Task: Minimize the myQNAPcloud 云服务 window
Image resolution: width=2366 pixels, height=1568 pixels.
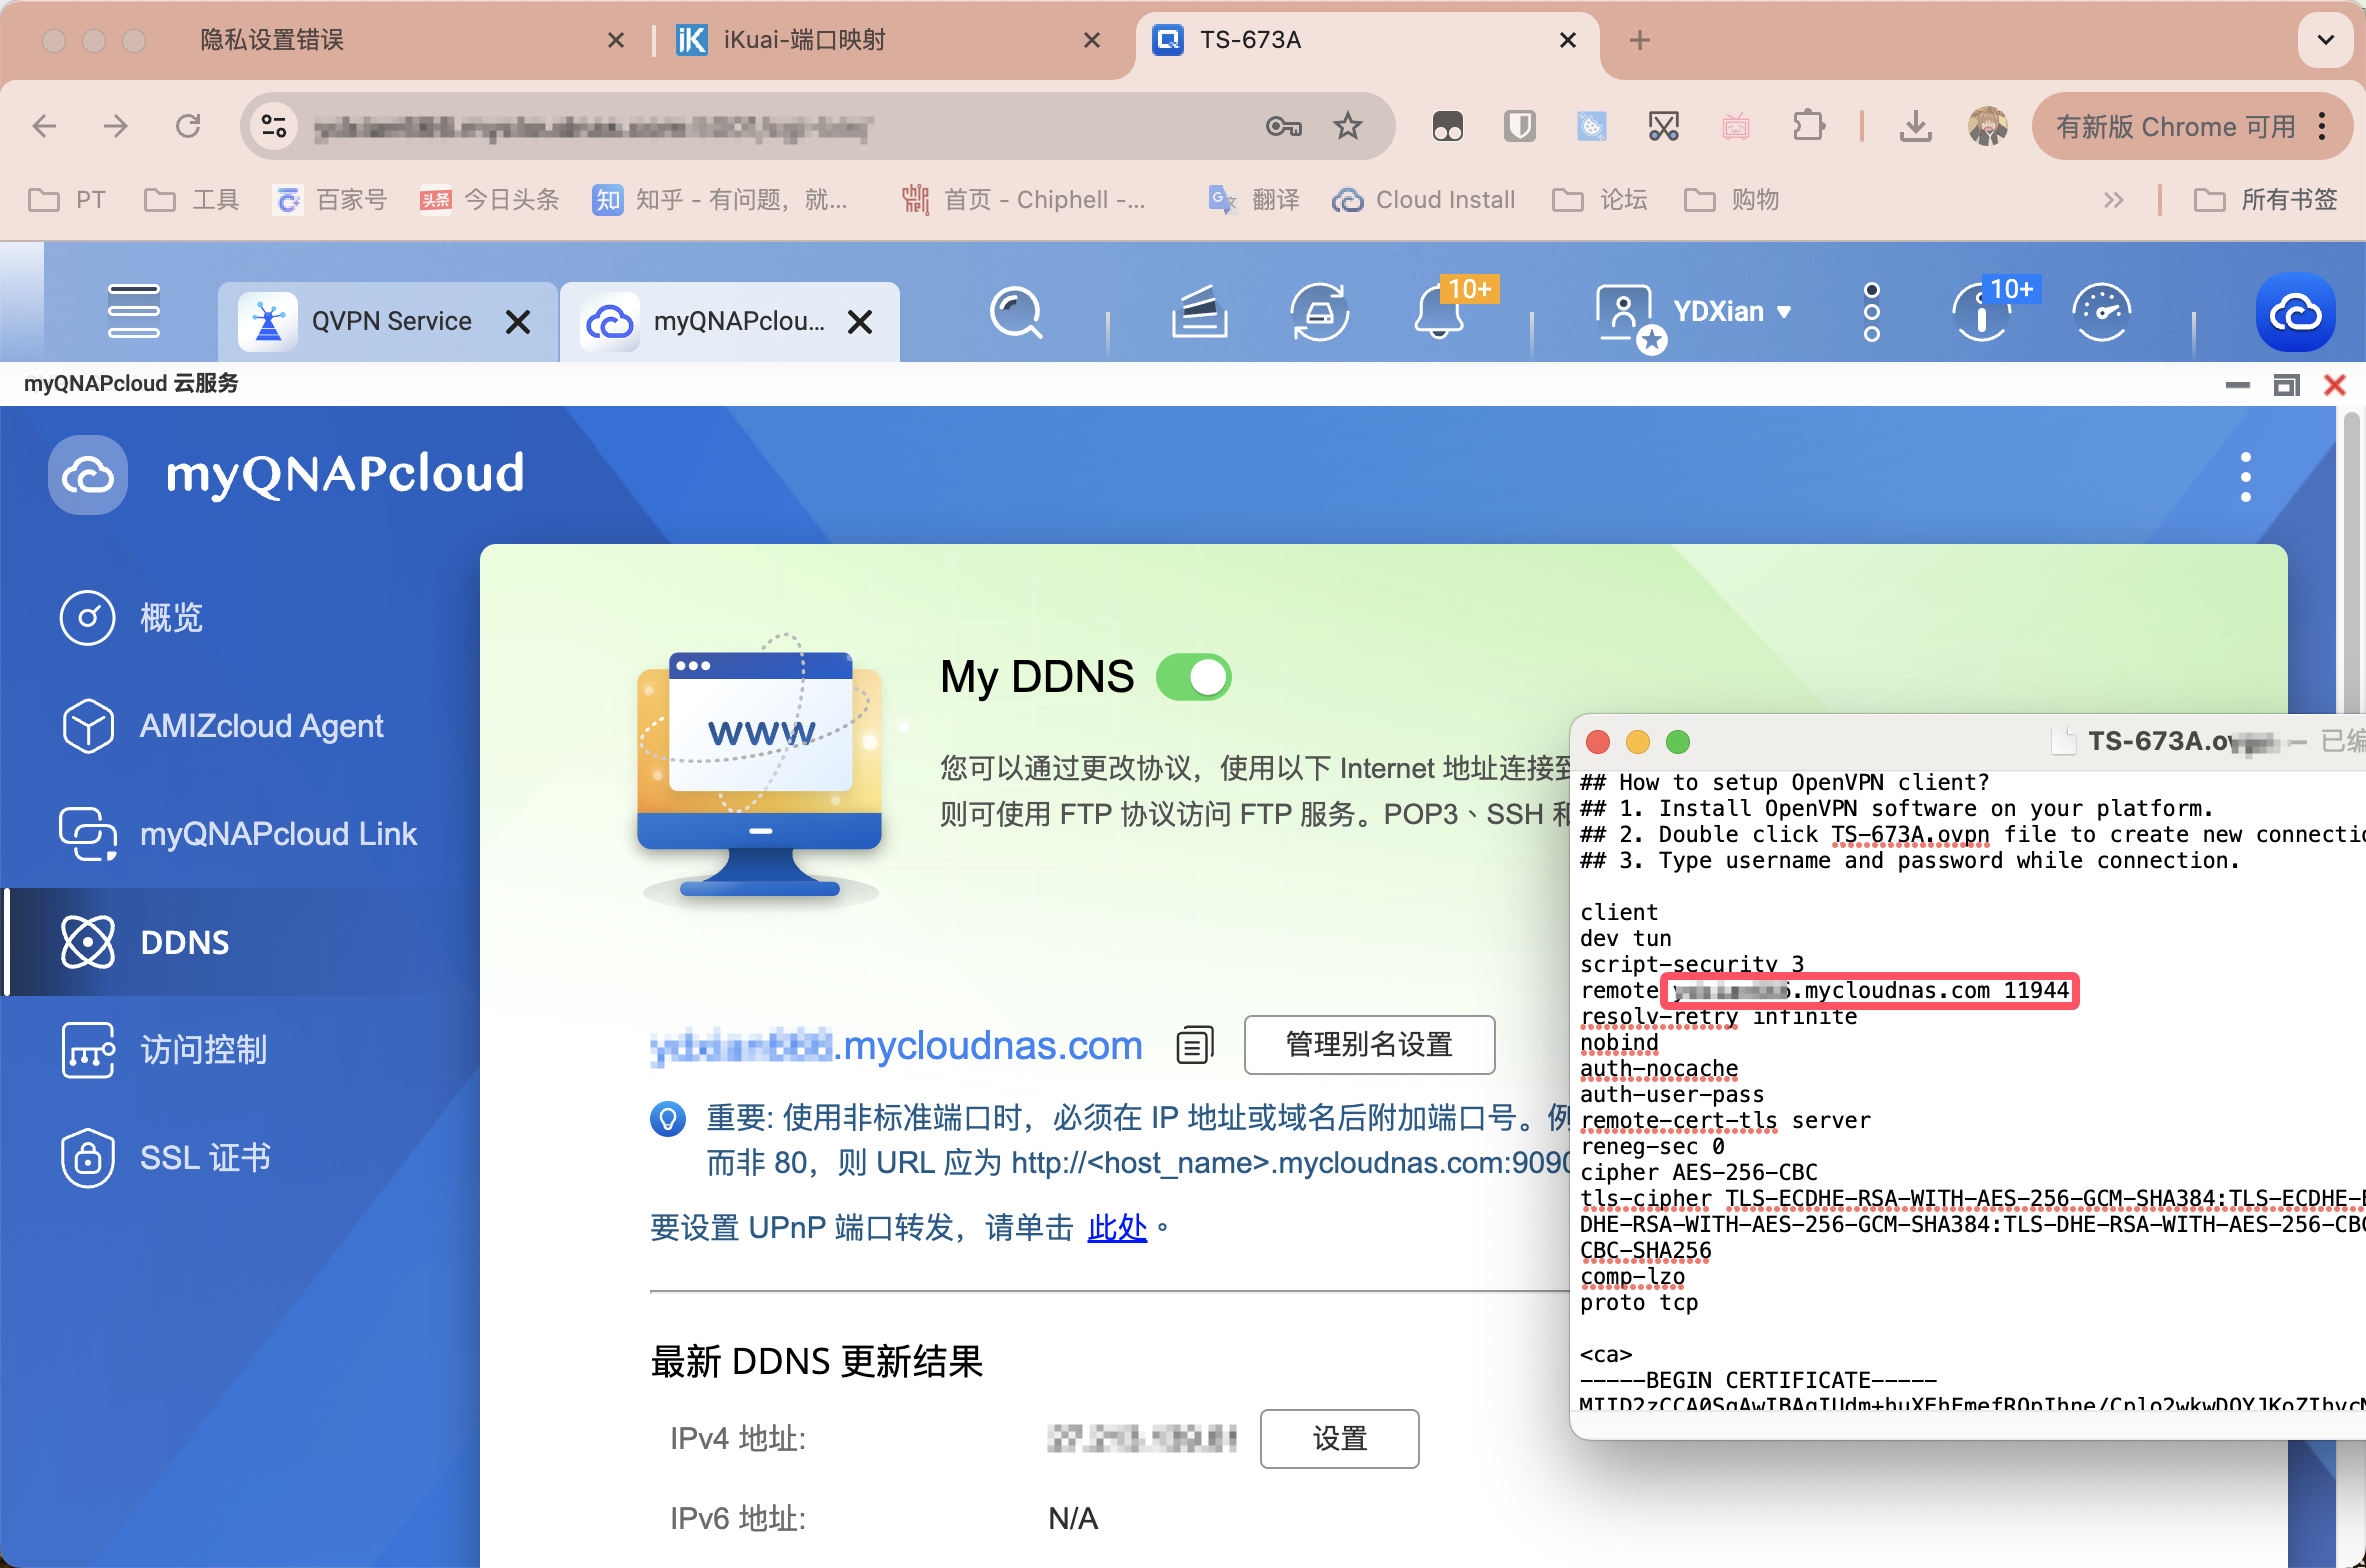Action: (2238, 385)
